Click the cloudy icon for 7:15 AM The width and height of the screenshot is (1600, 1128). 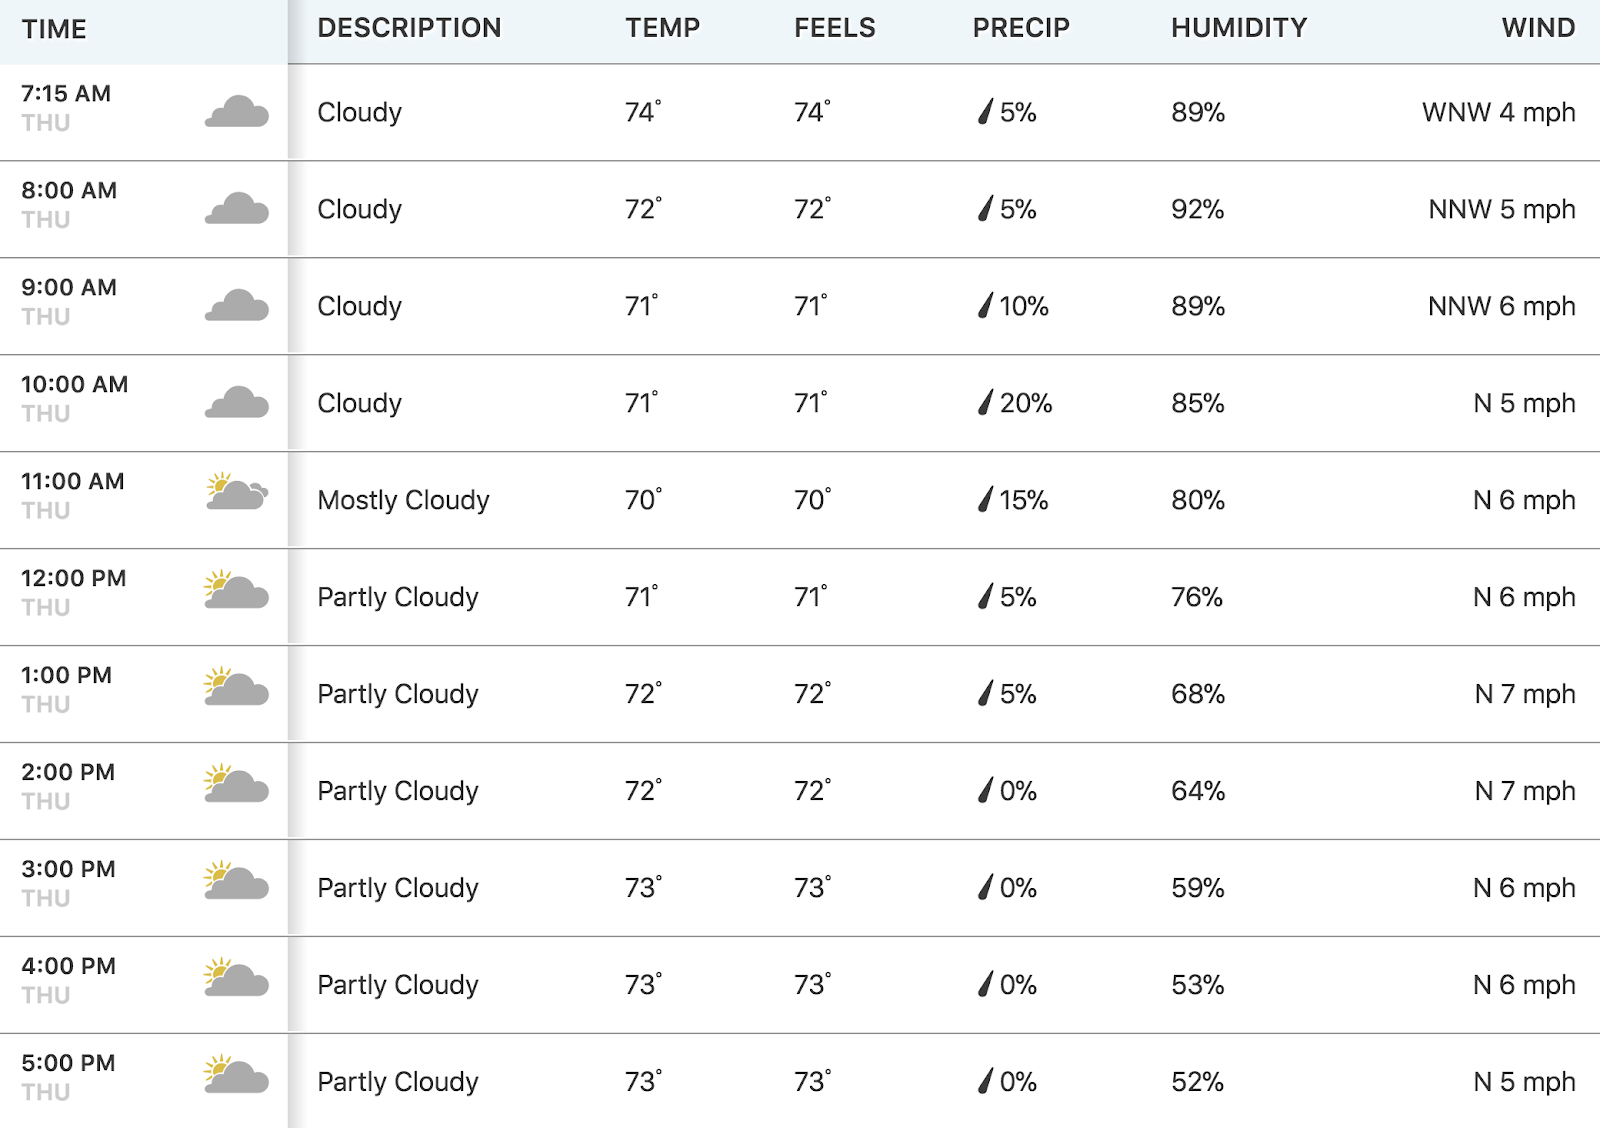pyautogui.click(x=237, y=112)
